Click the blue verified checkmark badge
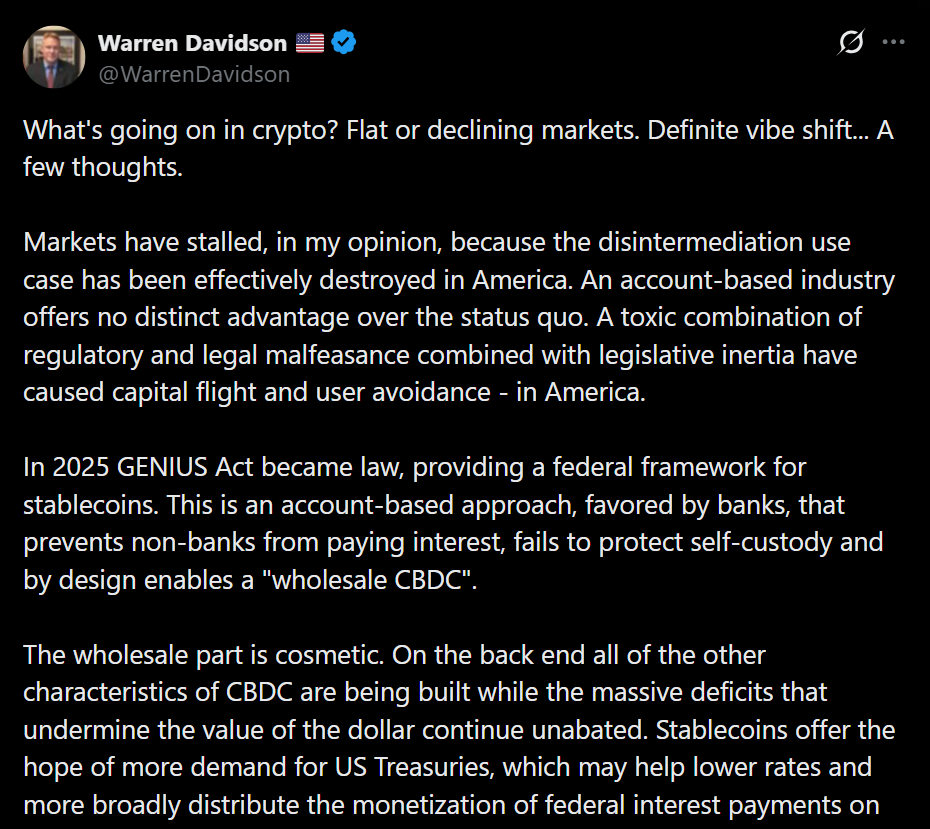The width and height of the screenshot is (930, 829). click(345, 43)
